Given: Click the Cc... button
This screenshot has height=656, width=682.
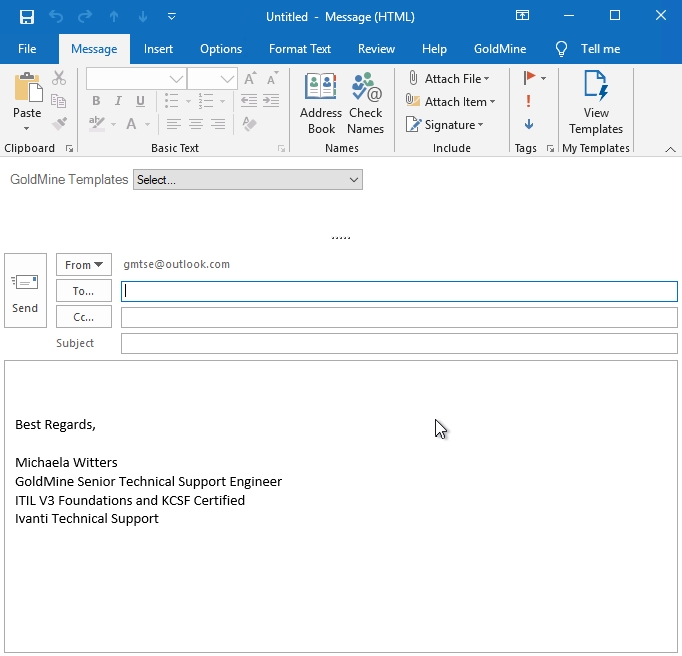Looking at the screenshot, I should (83, 317).
